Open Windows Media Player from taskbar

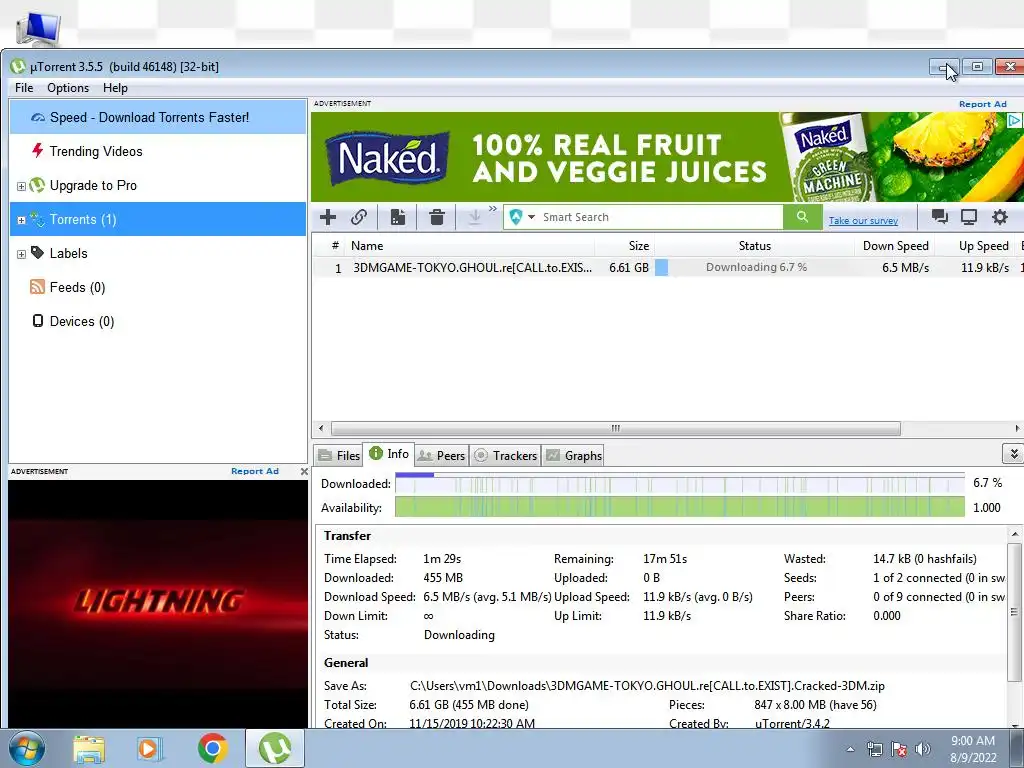point(148,748)
